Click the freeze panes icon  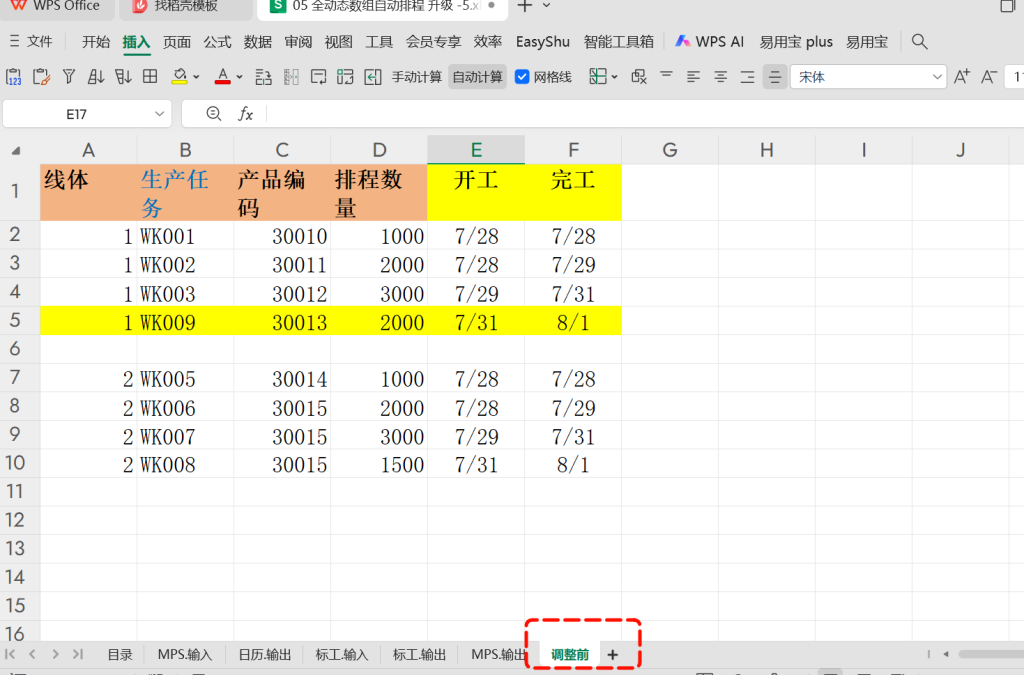(598, 77)
